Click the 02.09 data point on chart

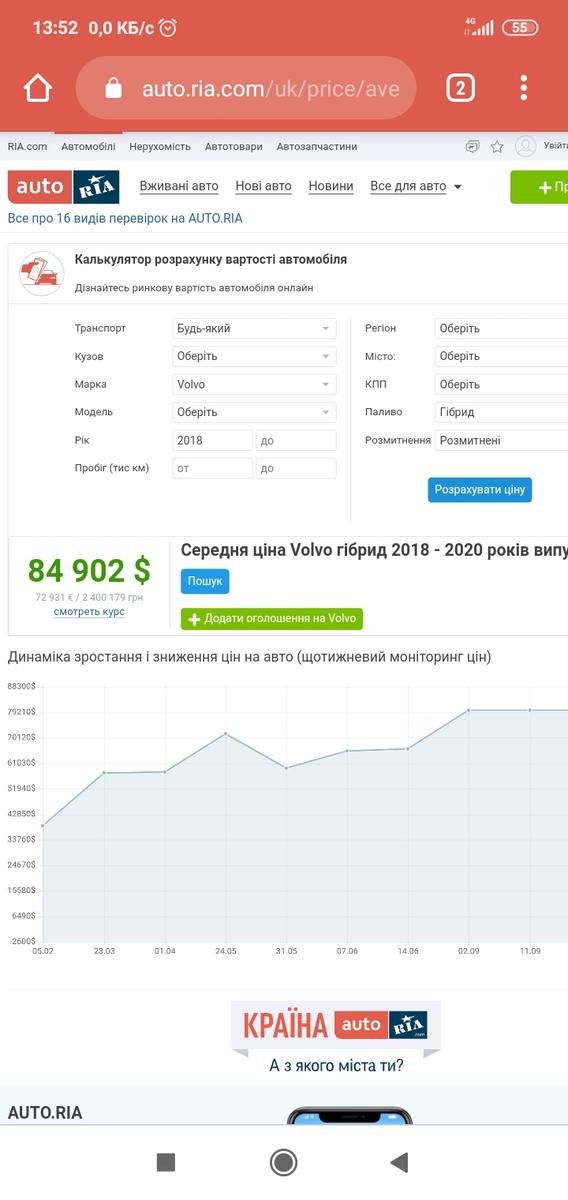pyautogui.click(x=468, y=710)
